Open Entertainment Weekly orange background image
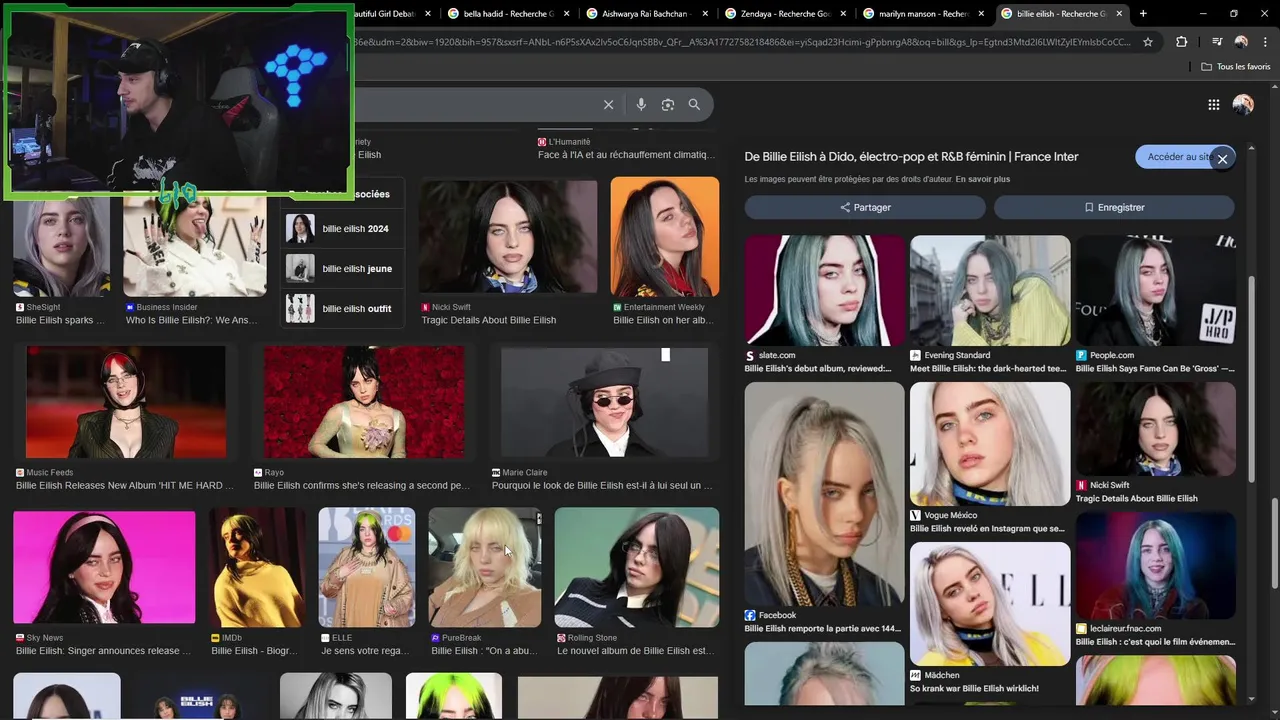The width and height of the screenshot is (1280, 720). pos(665,237)
